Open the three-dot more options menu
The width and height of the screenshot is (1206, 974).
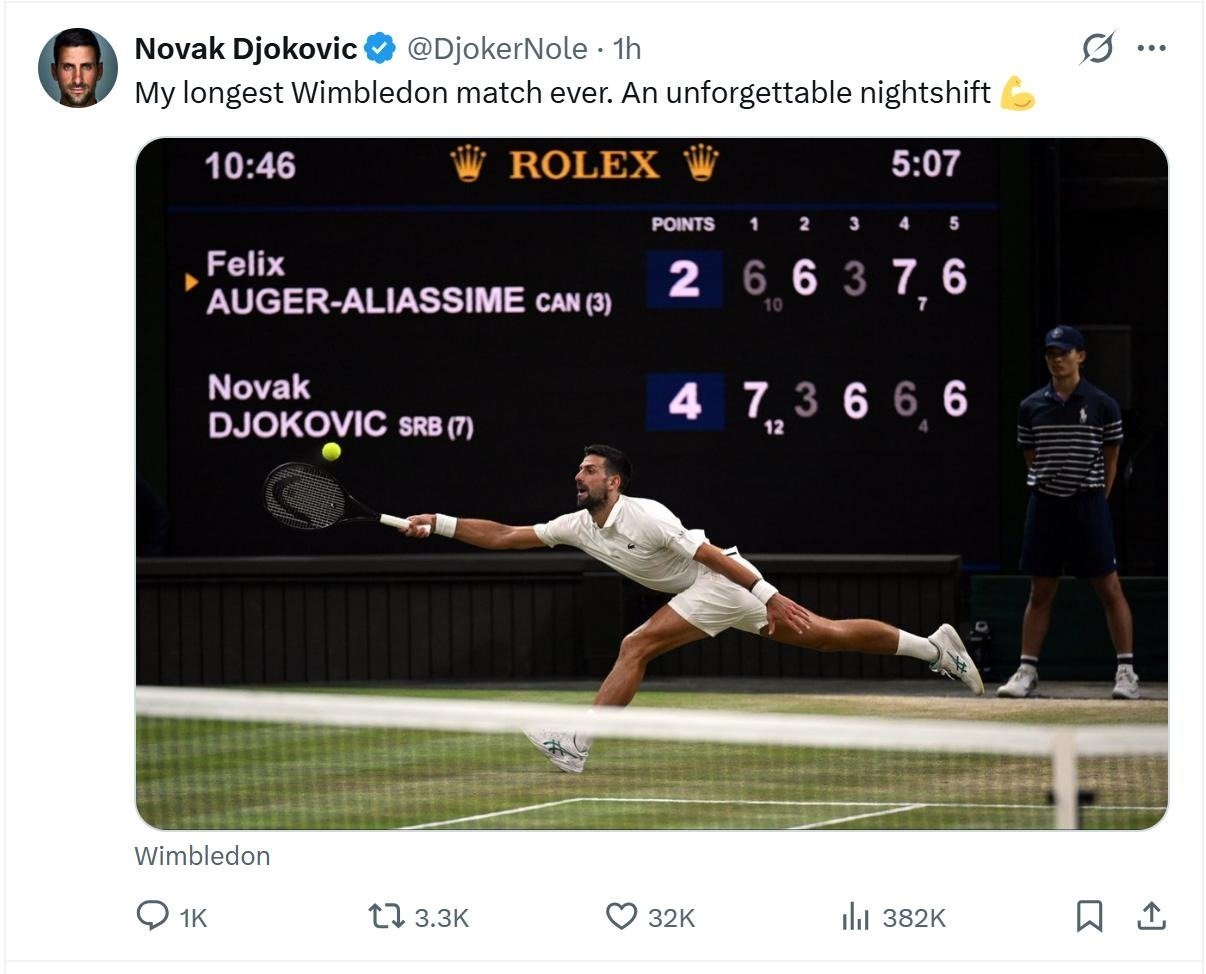pyautogui.click(x=1152, y=48)
